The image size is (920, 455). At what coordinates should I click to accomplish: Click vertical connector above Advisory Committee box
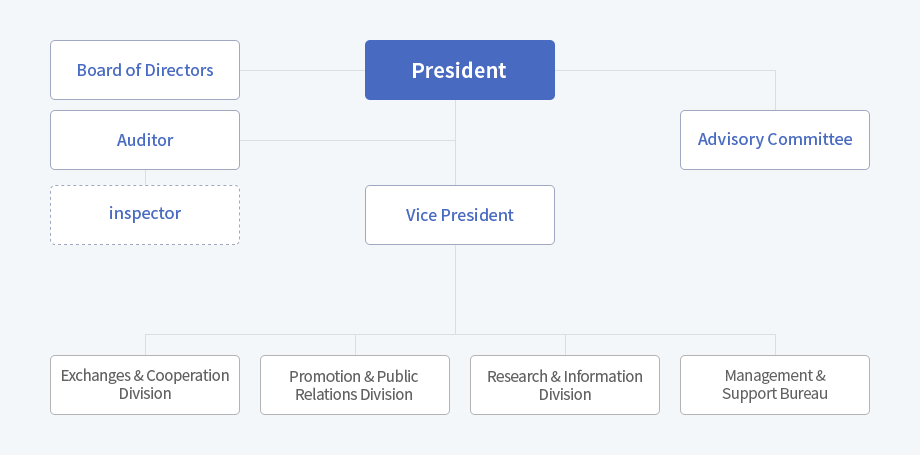pyautogui.click(x=776, y=90)
